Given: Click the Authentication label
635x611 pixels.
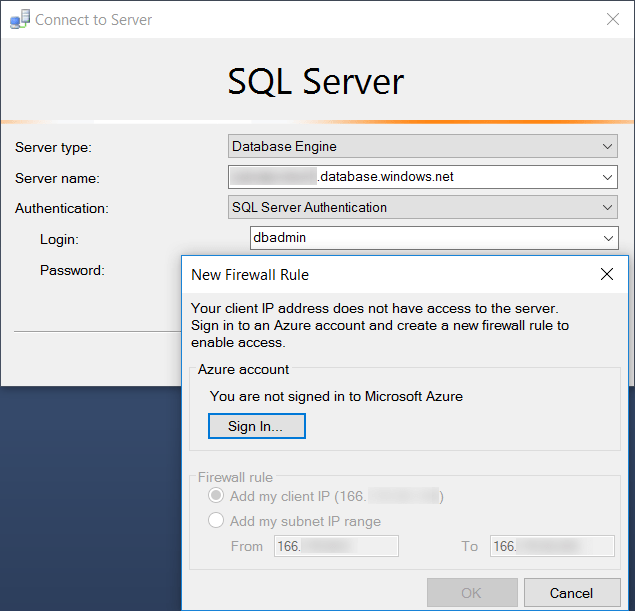Looking at the screenshot, I should click(x=62, y=208).
